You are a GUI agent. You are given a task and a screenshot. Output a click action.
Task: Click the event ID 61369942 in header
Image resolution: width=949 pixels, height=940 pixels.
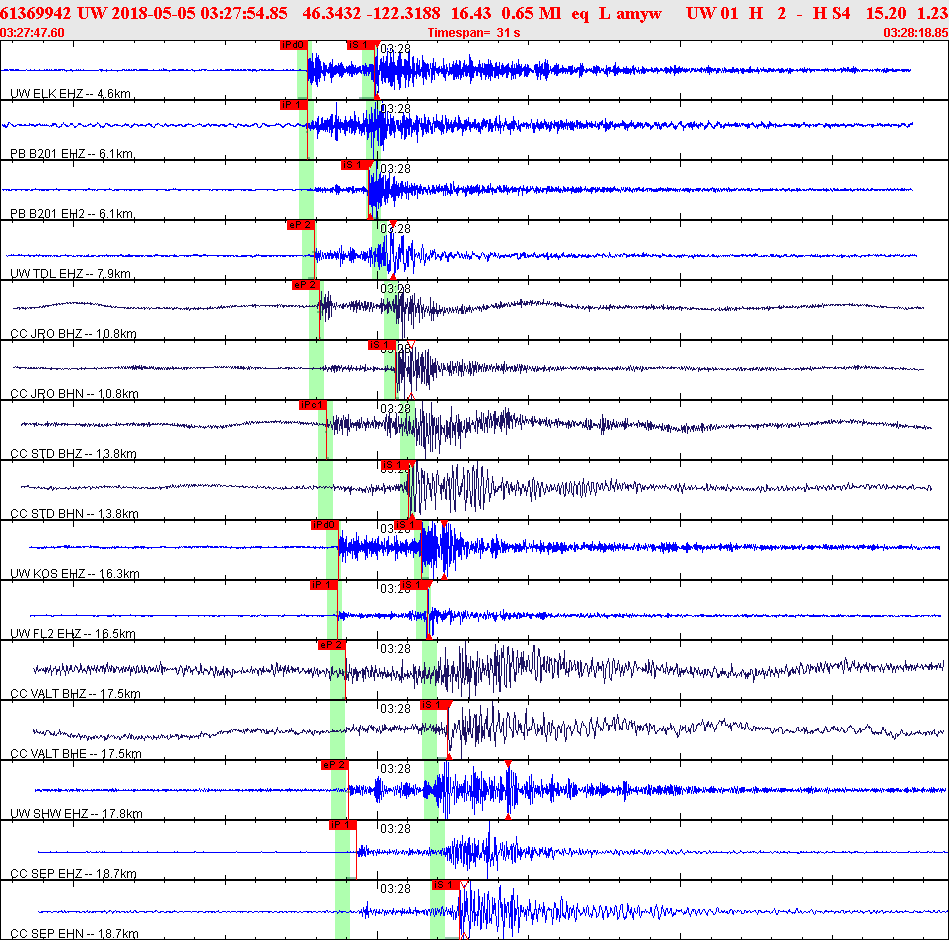[36, 13]
